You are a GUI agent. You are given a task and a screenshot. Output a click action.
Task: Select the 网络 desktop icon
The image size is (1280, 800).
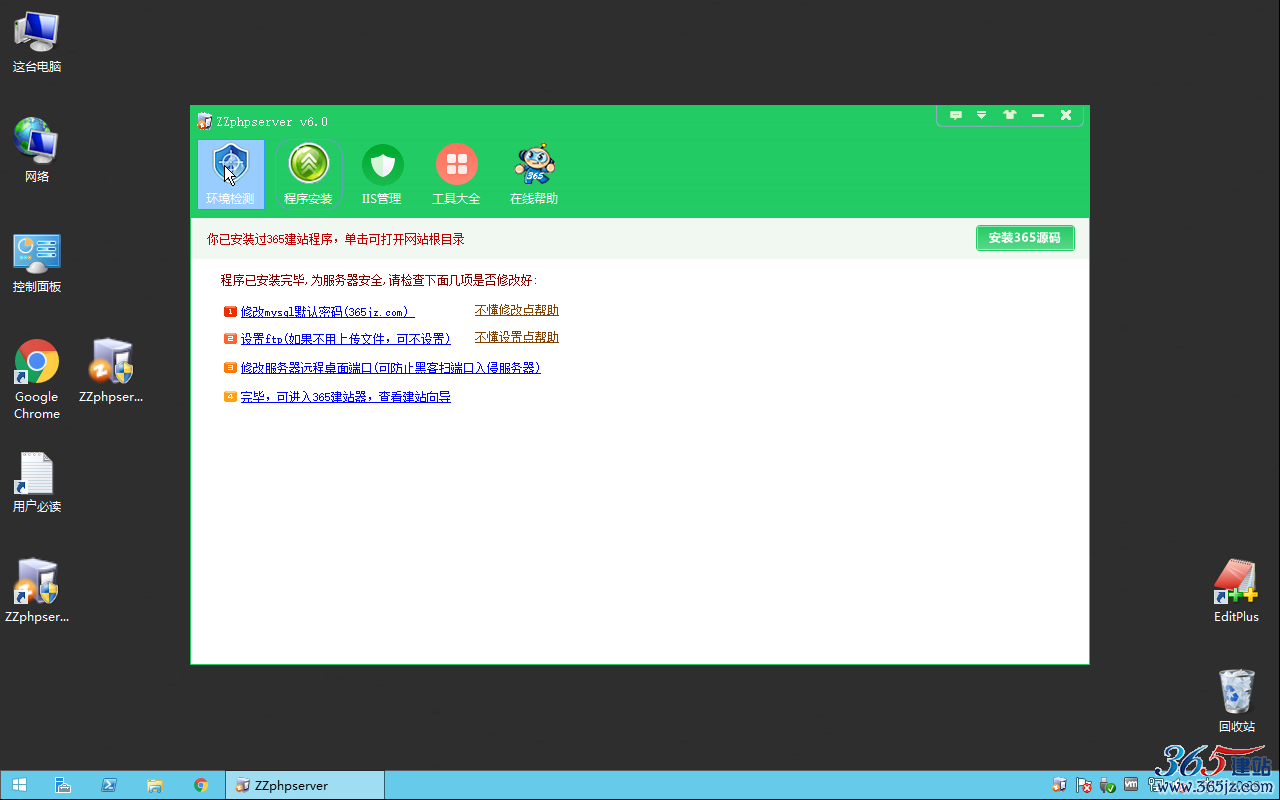37,151
